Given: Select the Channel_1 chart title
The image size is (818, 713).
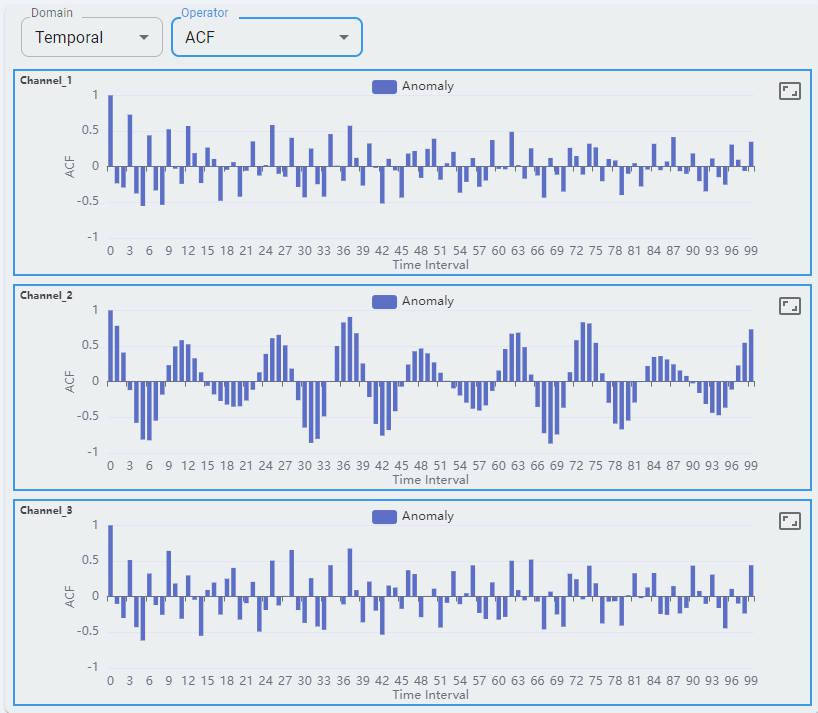Looking at the screenshot, I should 46,80.
